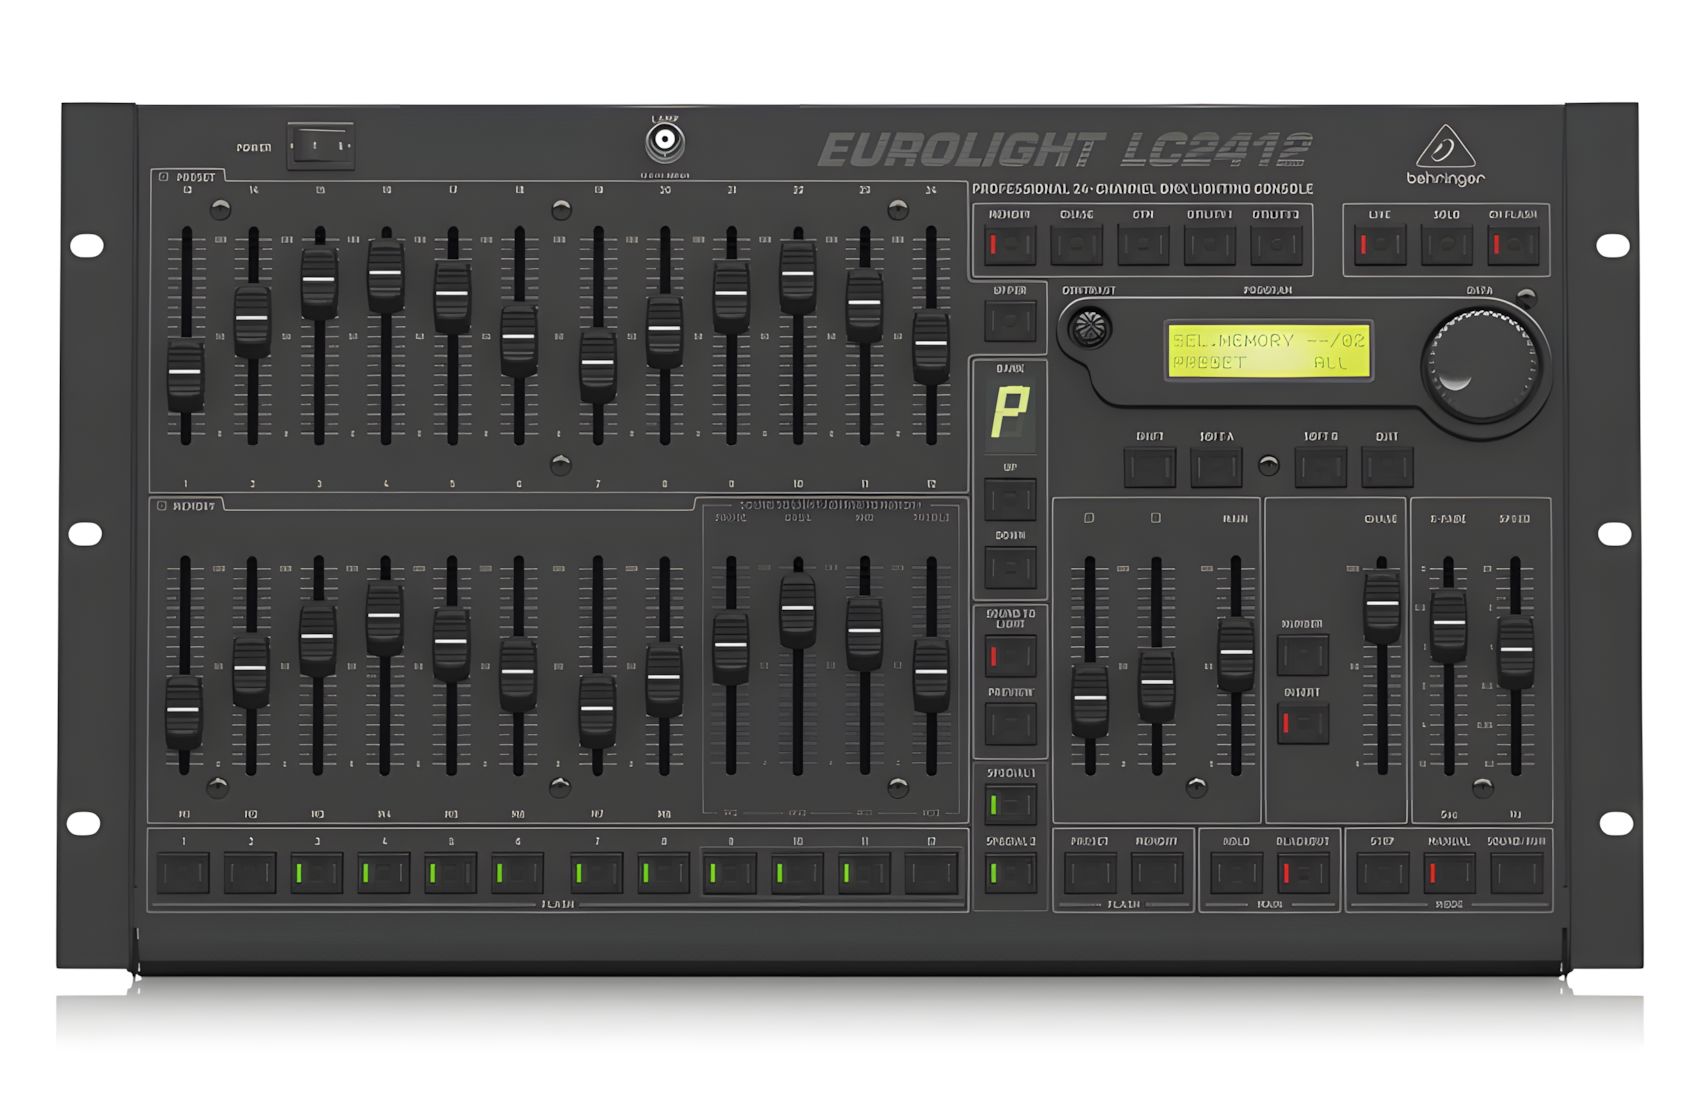Select the STEP mode button
This screenshot has height=1100, width=1700.
(1382, 874)
